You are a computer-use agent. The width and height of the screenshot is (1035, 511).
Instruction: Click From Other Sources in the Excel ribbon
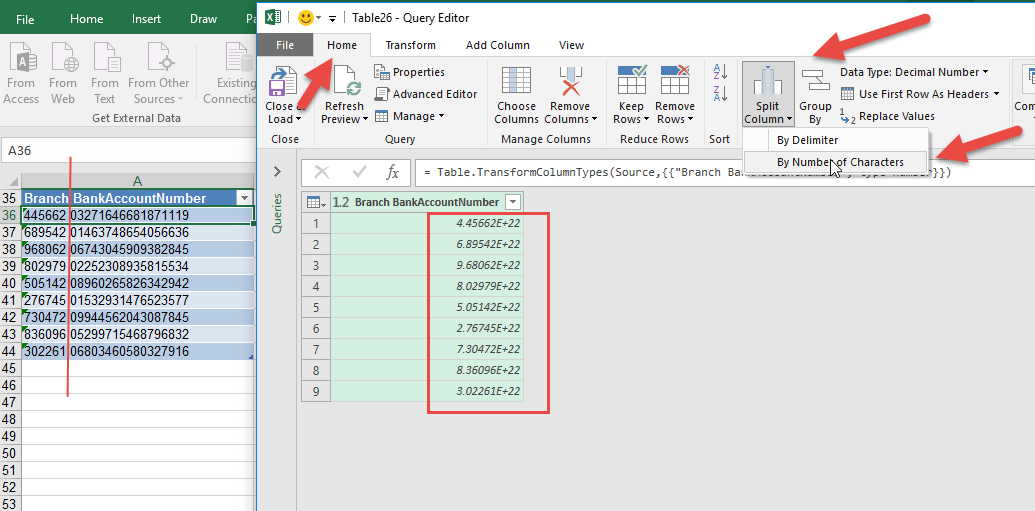click(x=158, y=74)
